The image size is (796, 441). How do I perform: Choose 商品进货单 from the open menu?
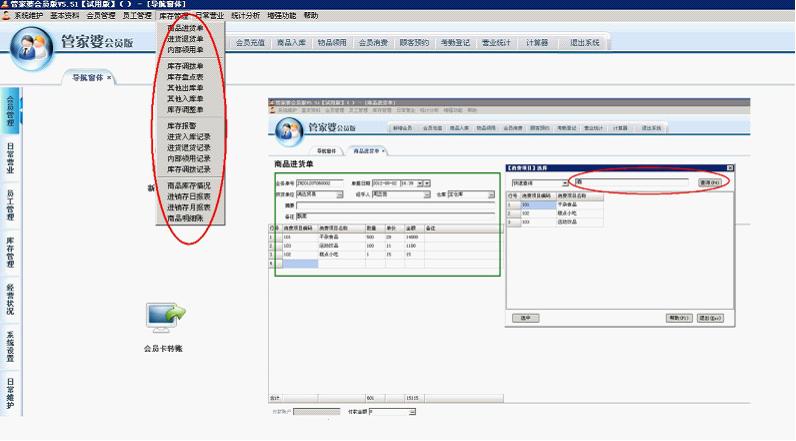(185, 28)
